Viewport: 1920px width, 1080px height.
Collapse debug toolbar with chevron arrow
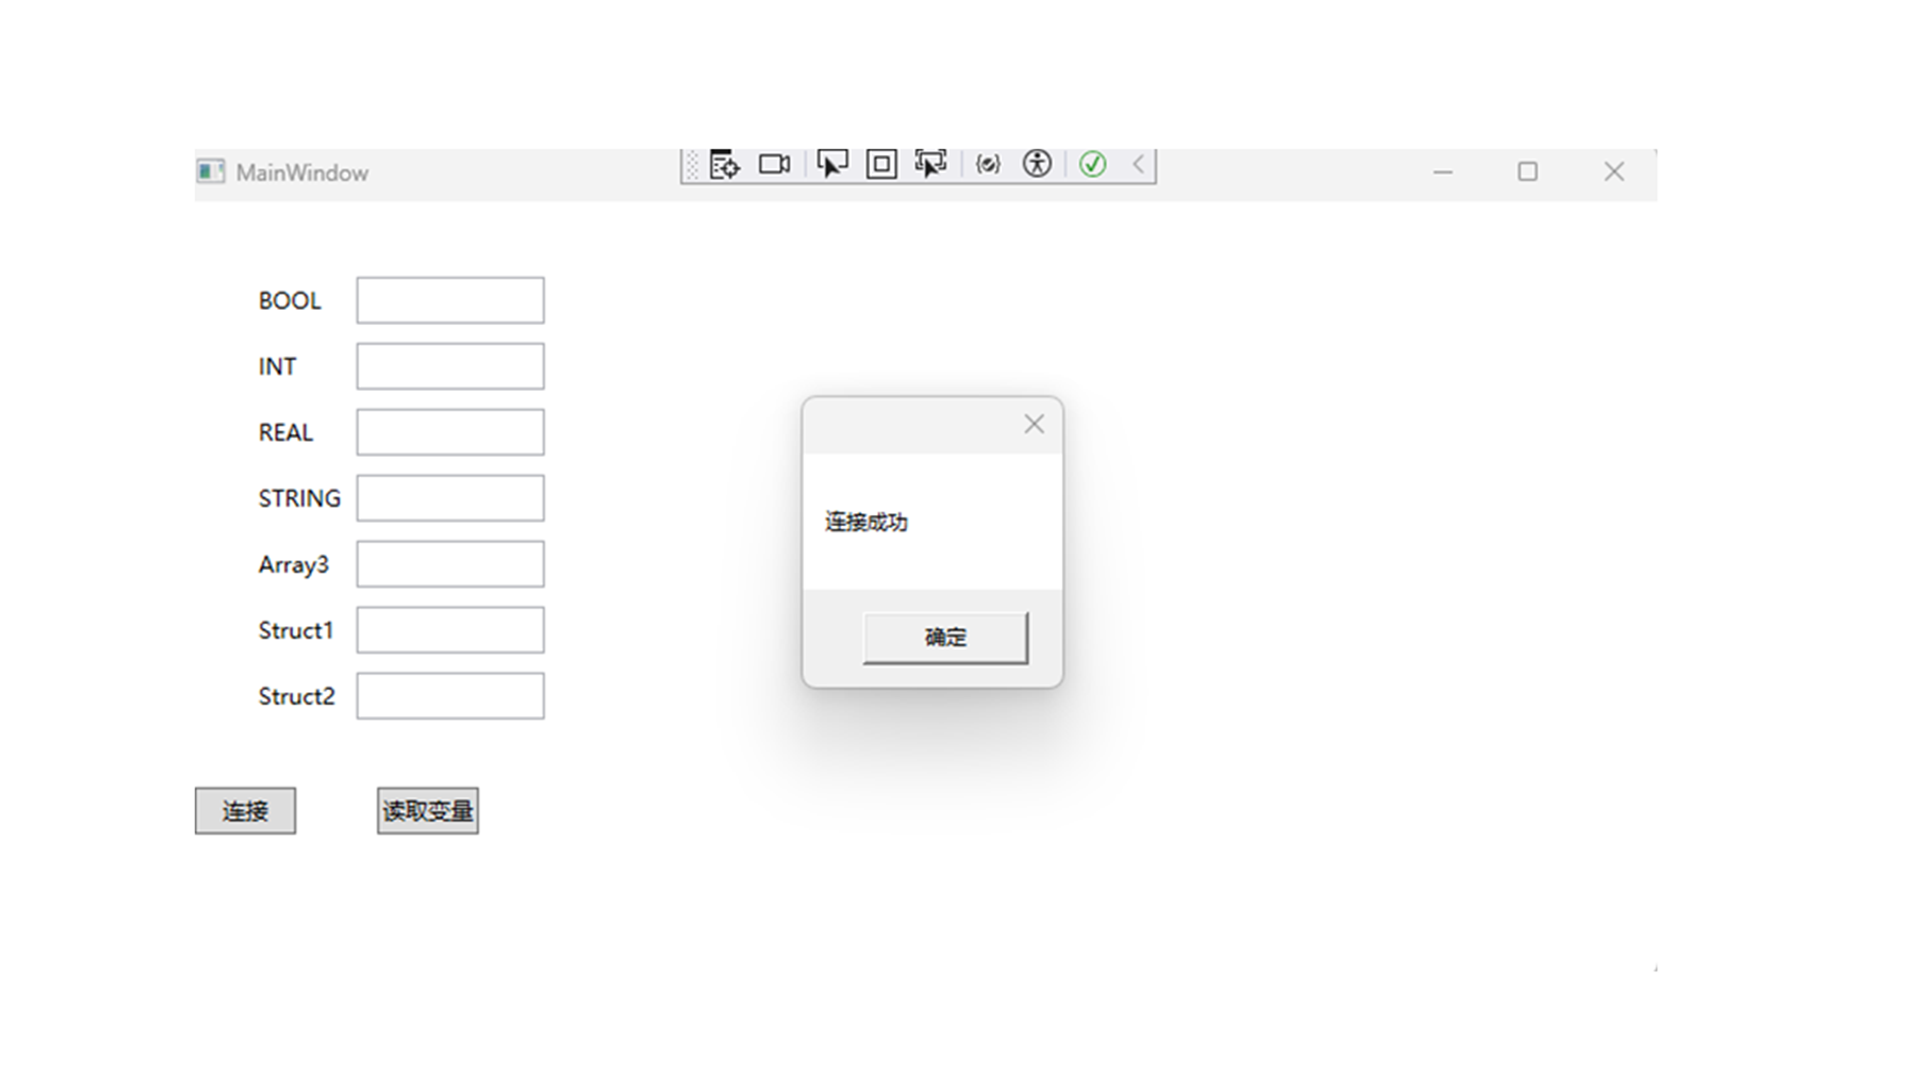pos(1138,164)
